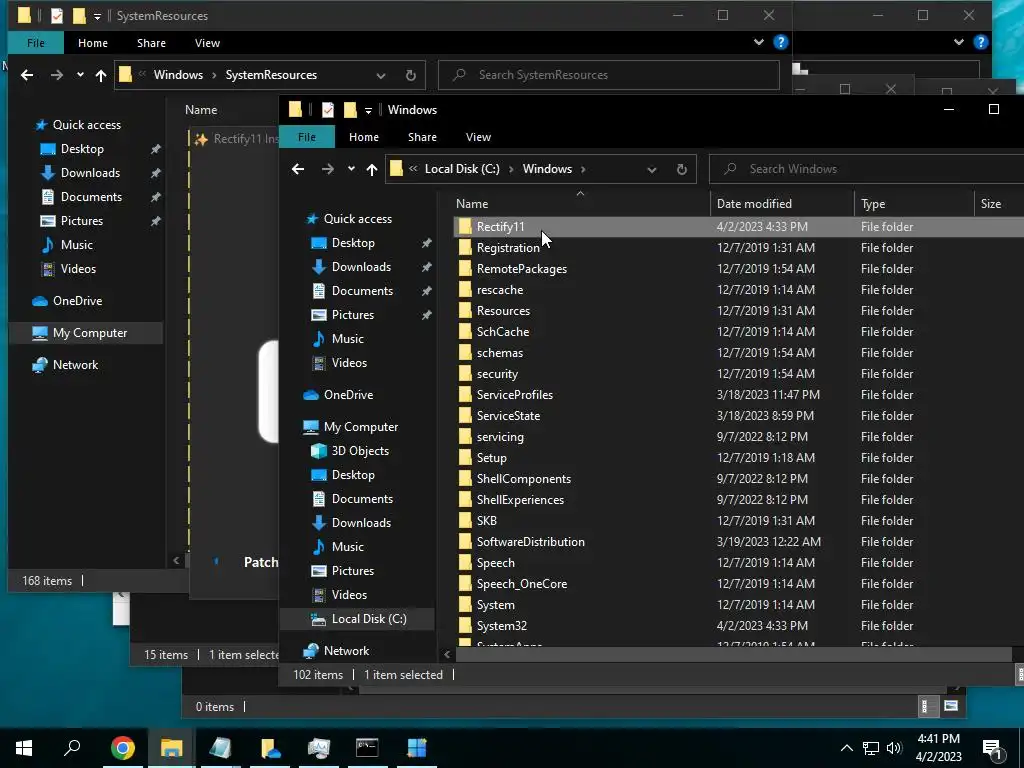
Task: Select the rescache folder
Action: tap(500, 289)
